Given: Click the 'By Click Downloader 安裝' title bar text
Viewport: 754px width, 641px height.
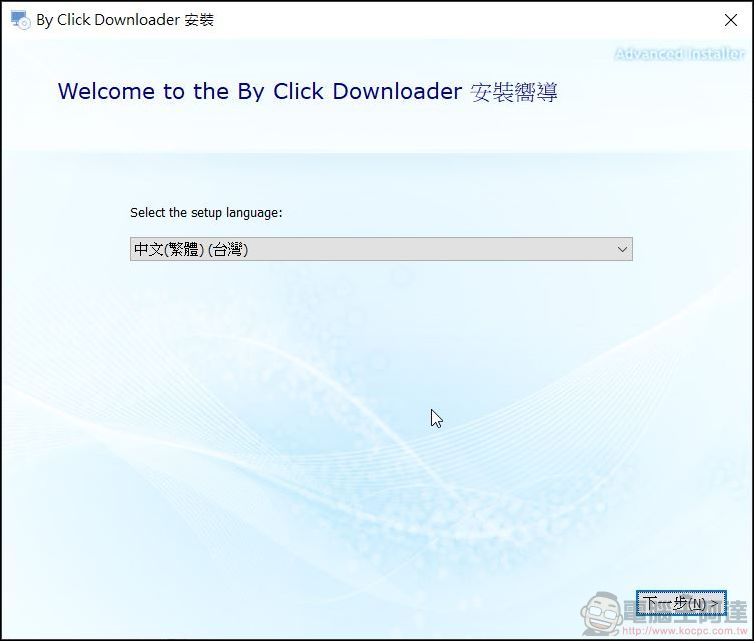Looking at the screenshot, I should [x=125, y=20].
